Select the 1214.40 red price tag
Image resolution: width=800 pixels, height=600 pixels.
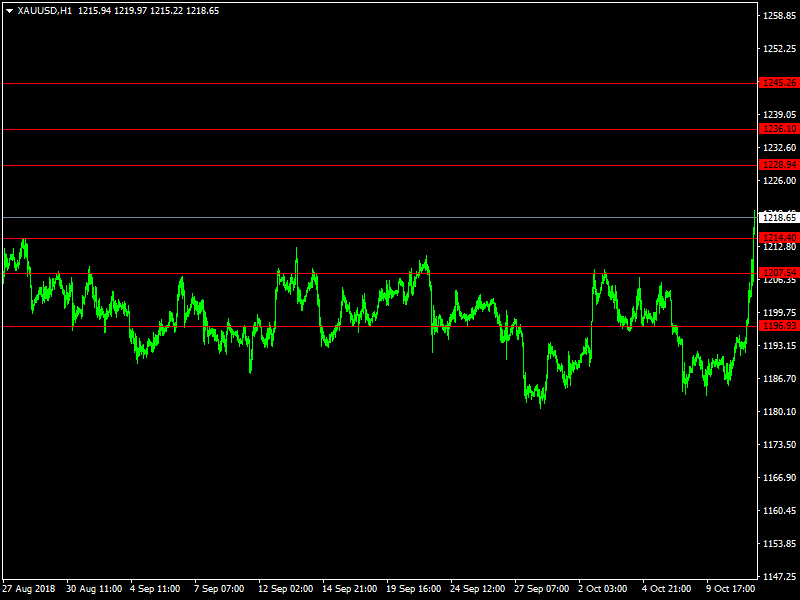(778, 237)
